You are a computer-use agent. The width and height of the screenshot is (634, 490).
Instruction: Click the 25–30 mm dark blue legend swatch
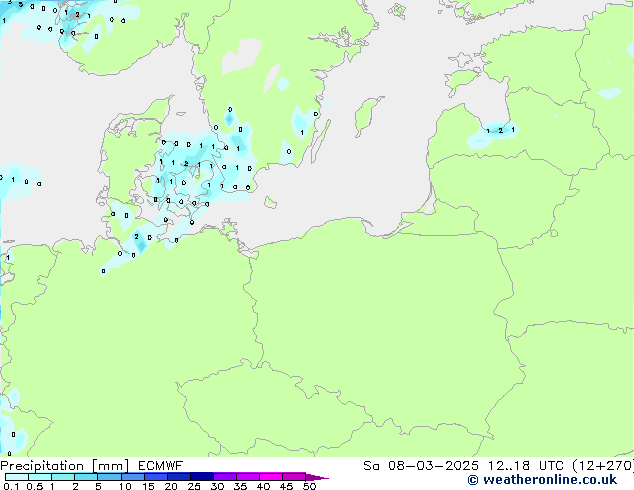(x=201, y=477)
